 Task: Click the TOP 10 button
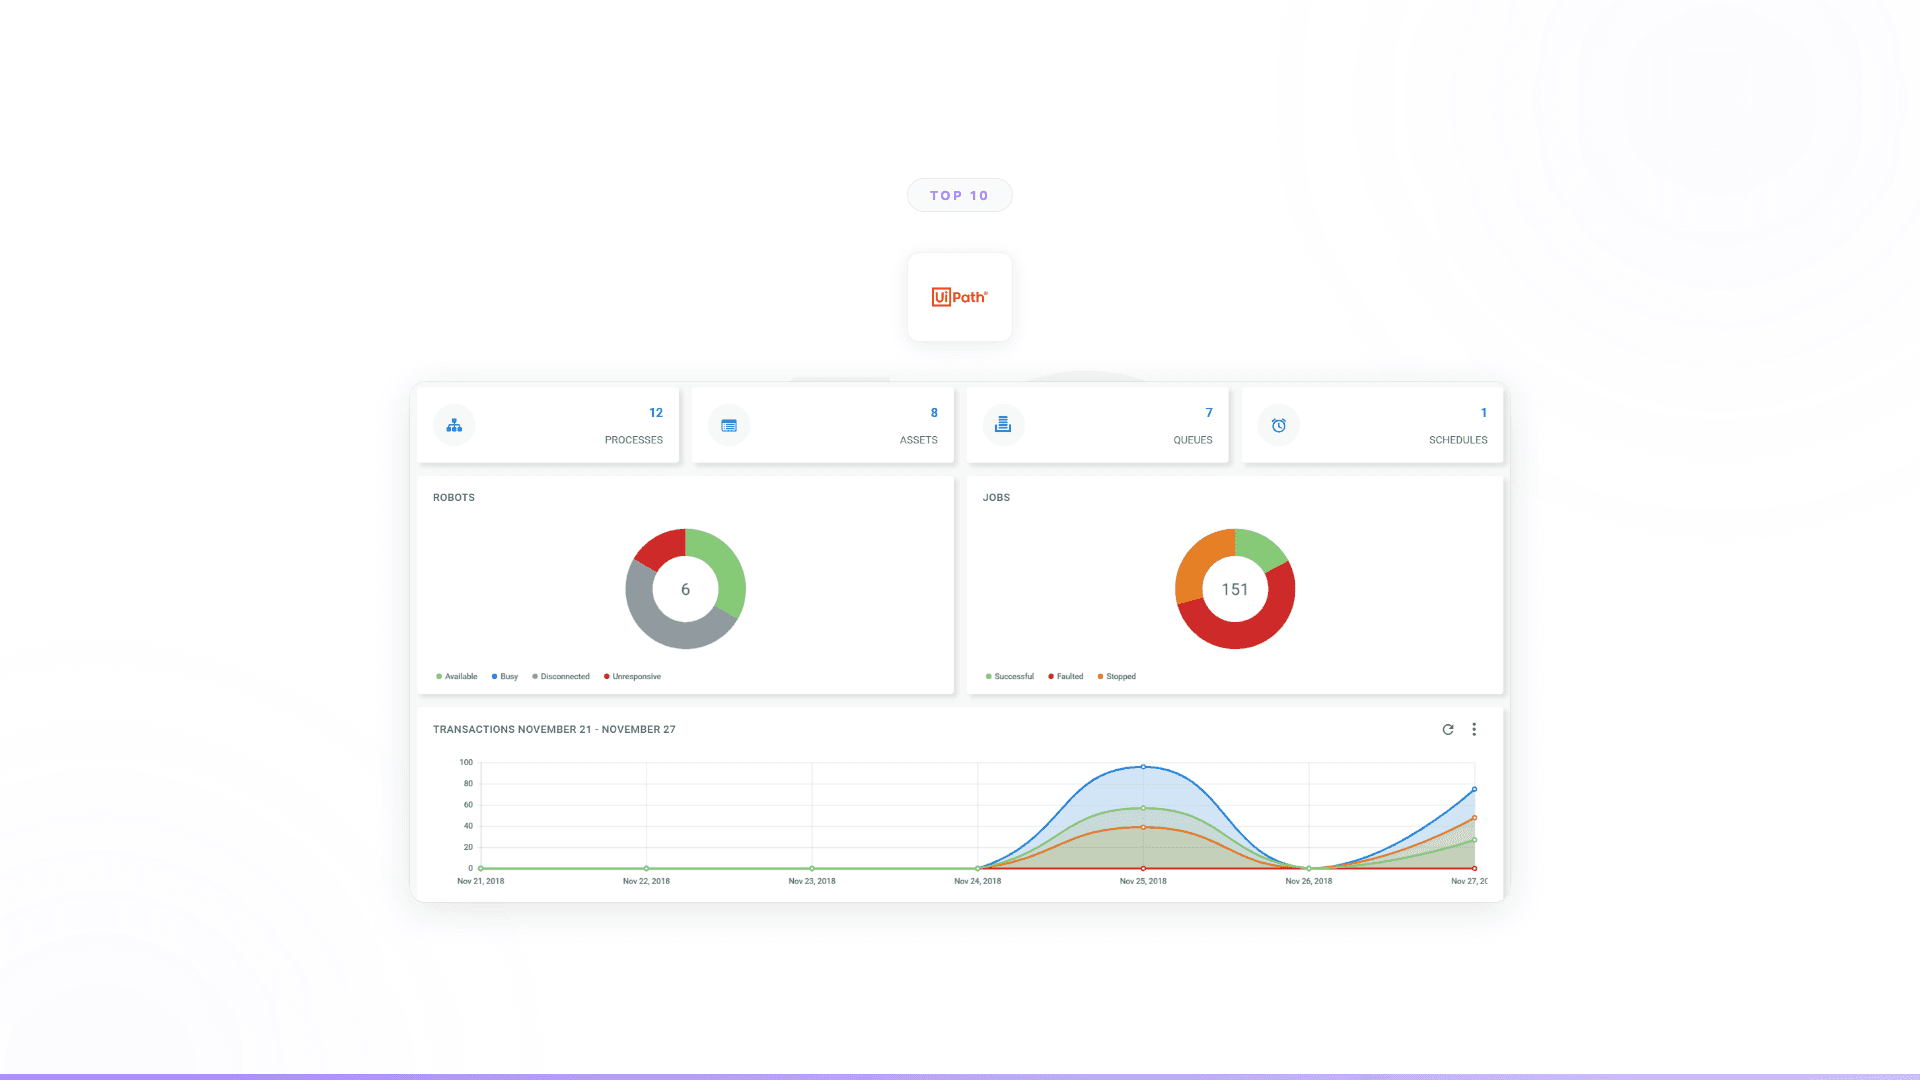click(x=959, y=195)
